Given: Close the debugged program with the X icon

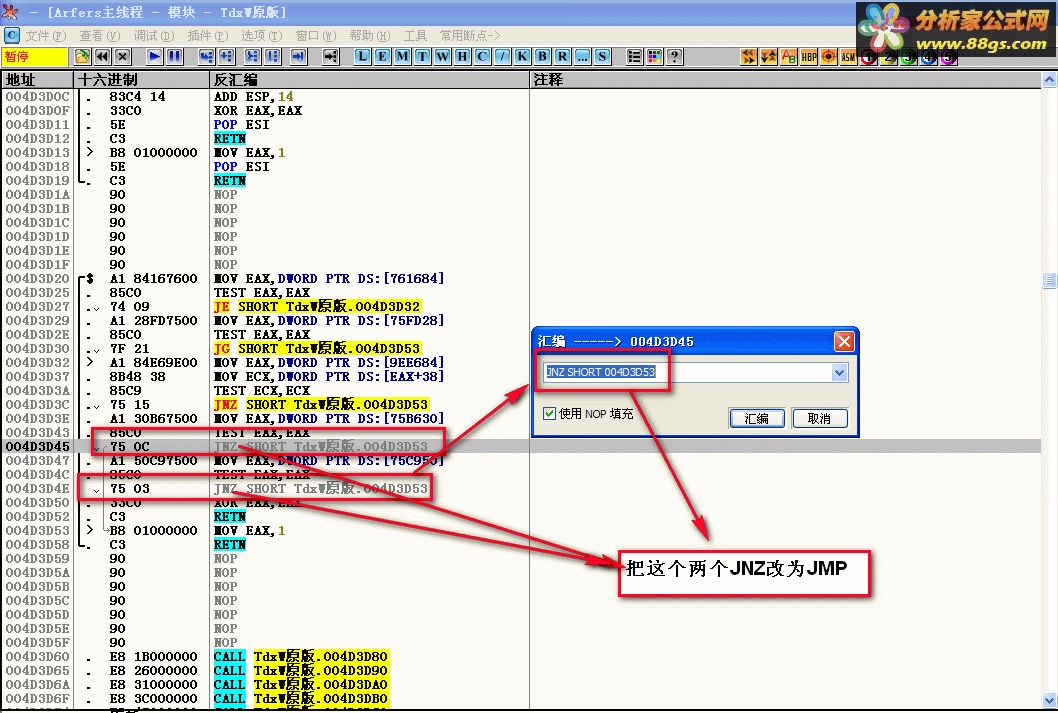Looking at the screenshot, I should (x=123, y=57).
